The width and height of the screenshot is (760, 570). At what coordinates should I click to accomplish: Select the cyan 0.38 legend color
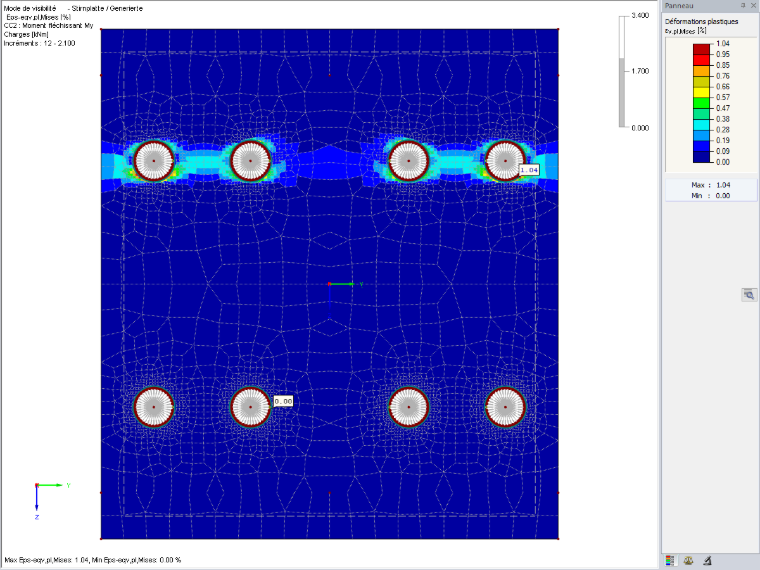(x=701, y=124)
